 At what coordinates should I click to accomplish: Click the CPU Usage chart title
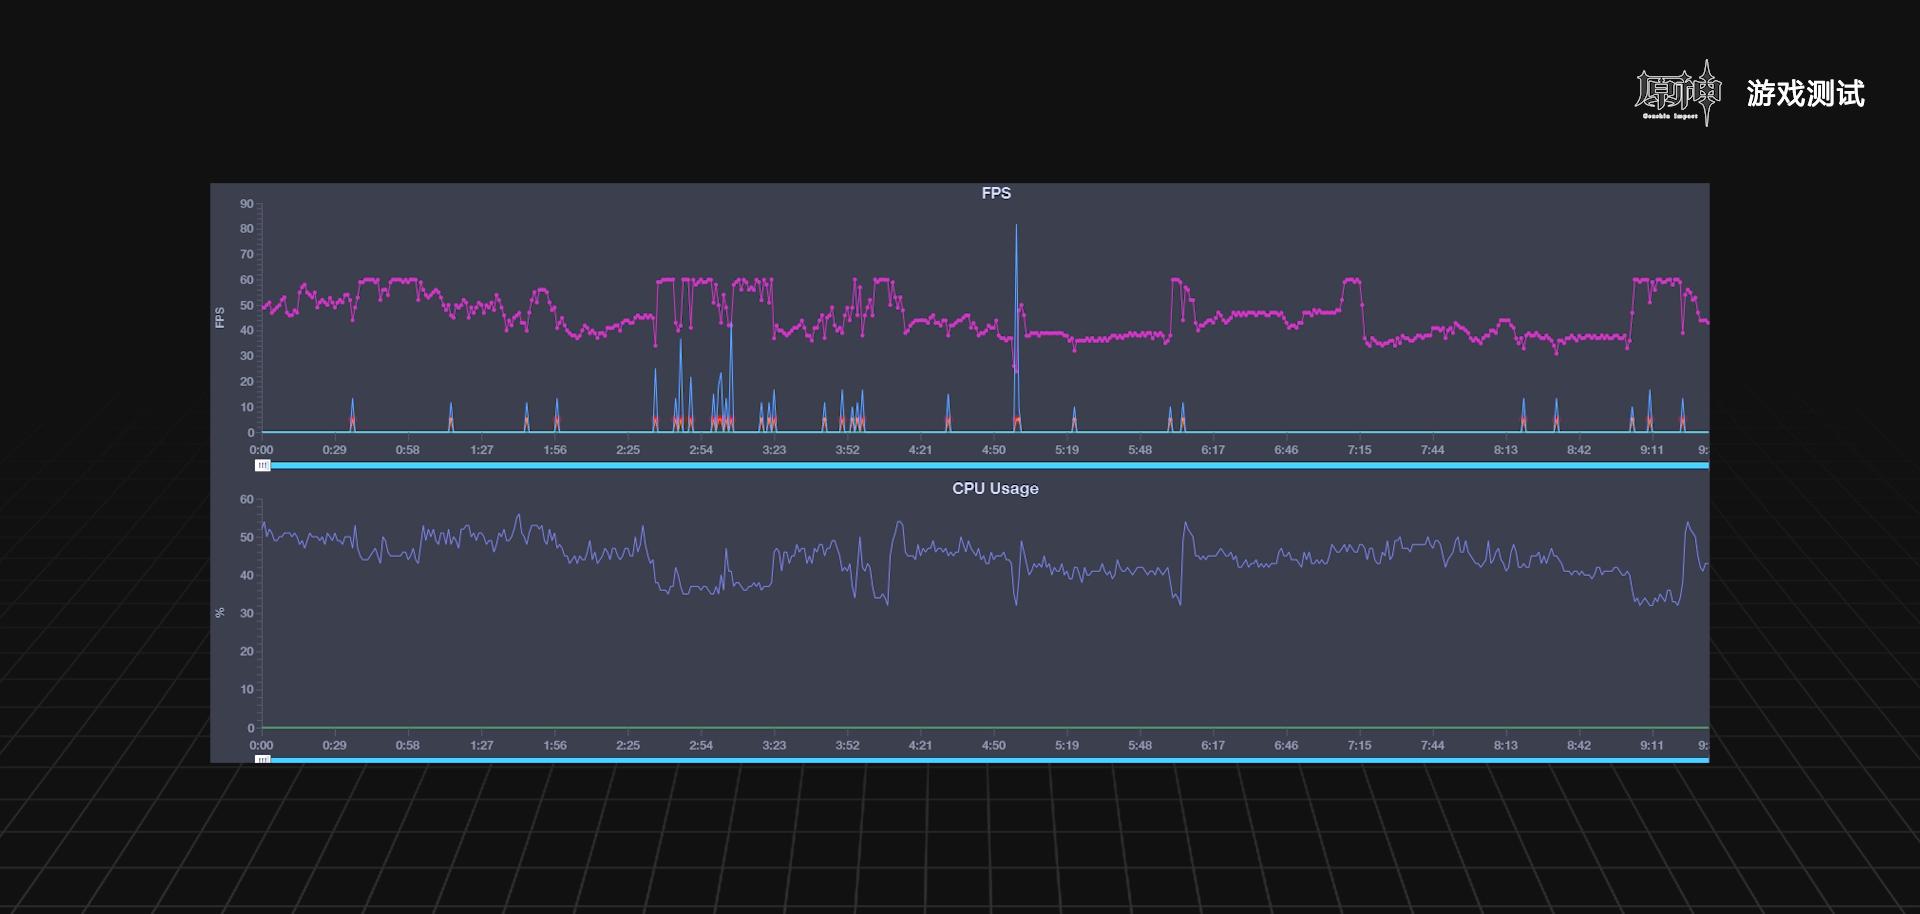995,488
